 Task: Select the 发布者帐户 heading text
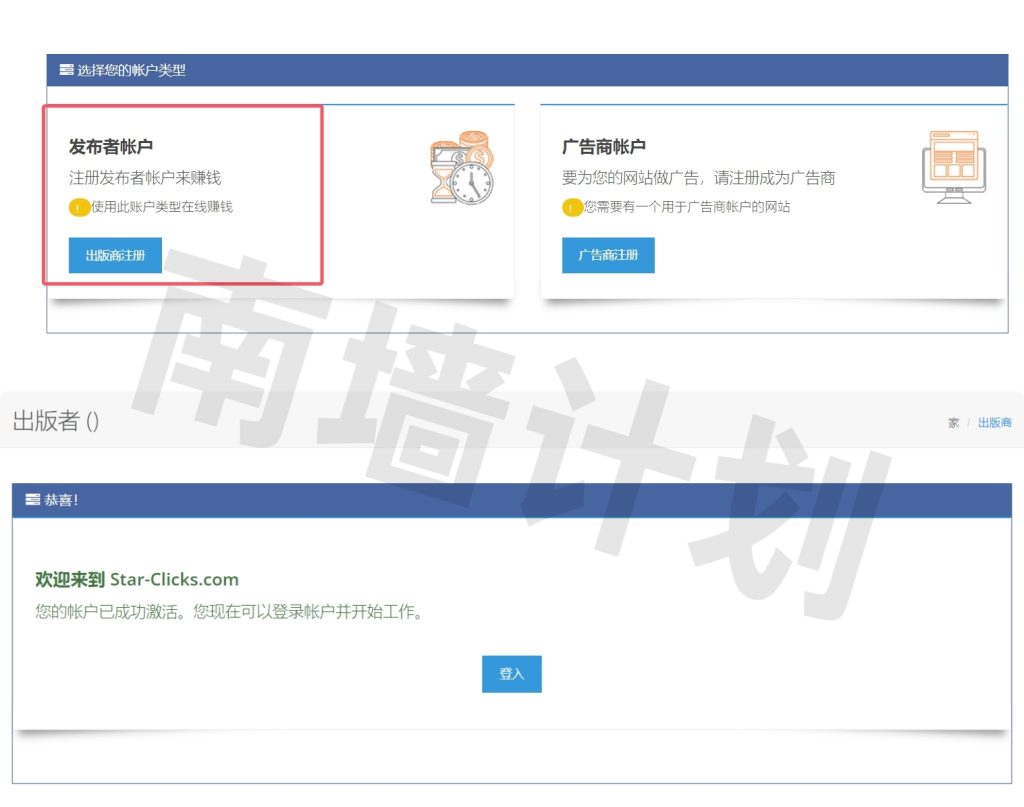[111, 147]
